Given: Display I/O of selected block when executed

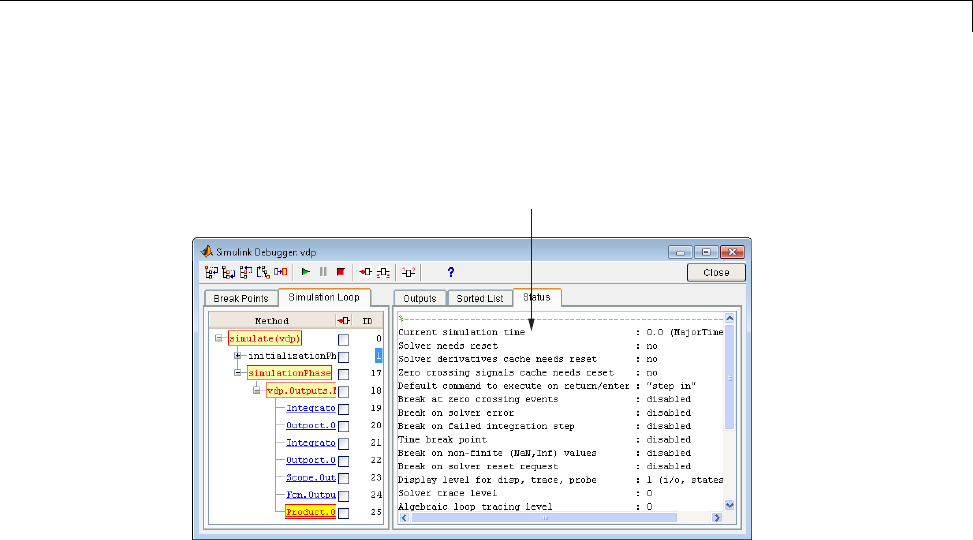Looking at the screenshot, I should point(383,272).
